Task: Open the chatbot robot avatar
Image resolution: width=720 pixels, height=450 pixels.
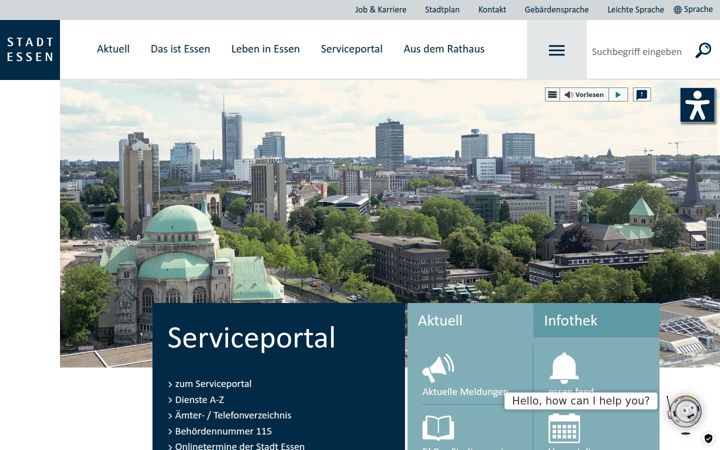Action: pos(685,412)
